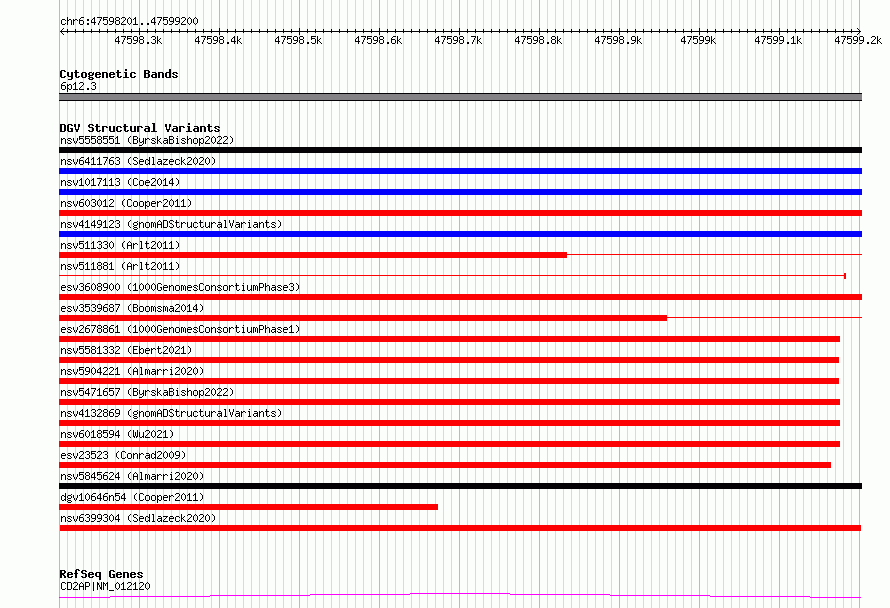The image size is (890, 608).
Task: Click ruler position 47598.9k
Action: coord(618,40)
